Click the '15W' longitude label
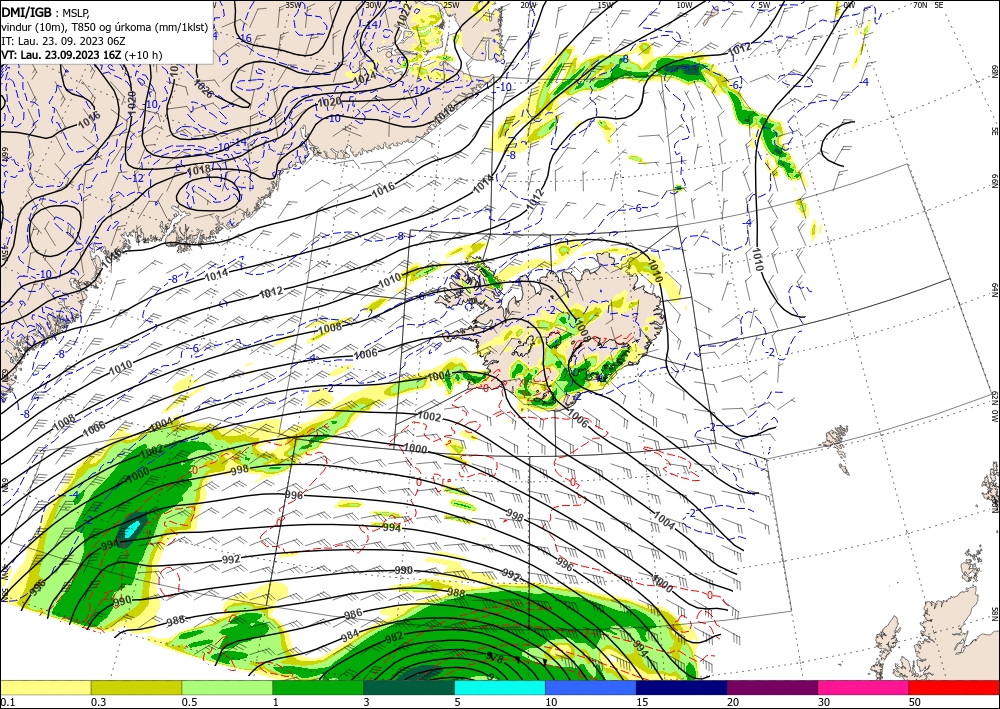Image resolution: width=1000 pixels, height=709 pixels. tap(606, 5)
